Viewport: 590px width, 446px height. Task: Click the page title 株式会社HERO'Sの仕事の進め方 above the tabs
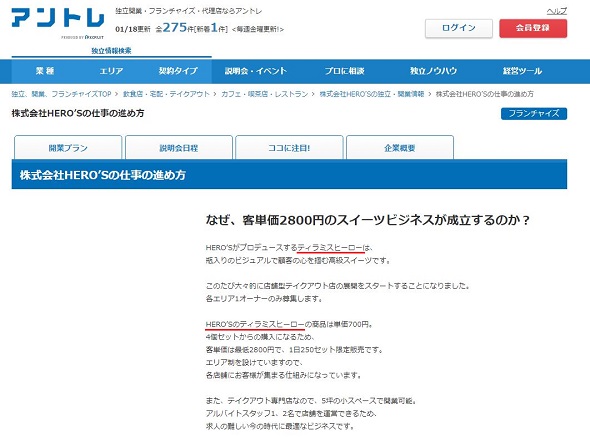pos(78,113)
